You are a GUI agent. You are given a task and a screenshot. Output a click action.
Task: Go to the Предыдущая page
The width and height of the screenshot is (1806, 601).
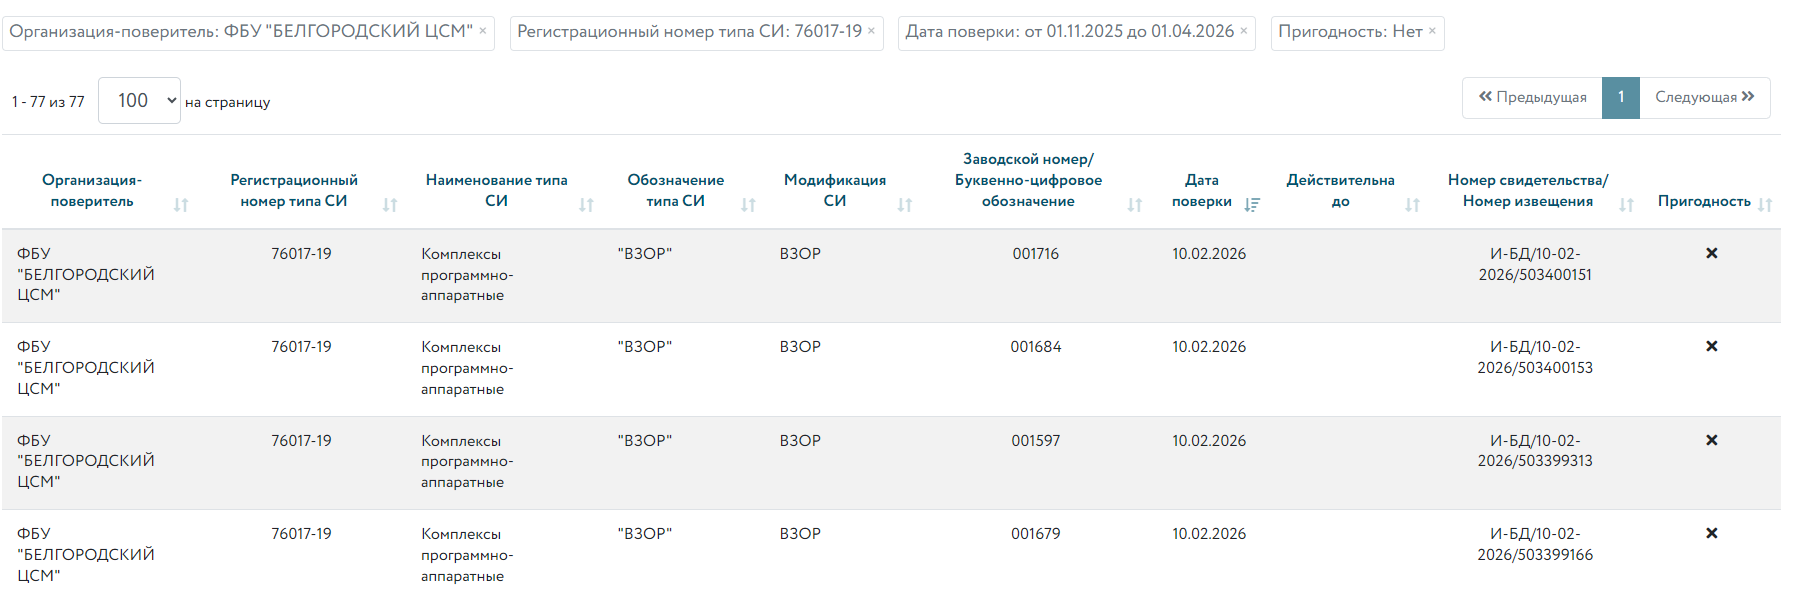point(1532,98)
